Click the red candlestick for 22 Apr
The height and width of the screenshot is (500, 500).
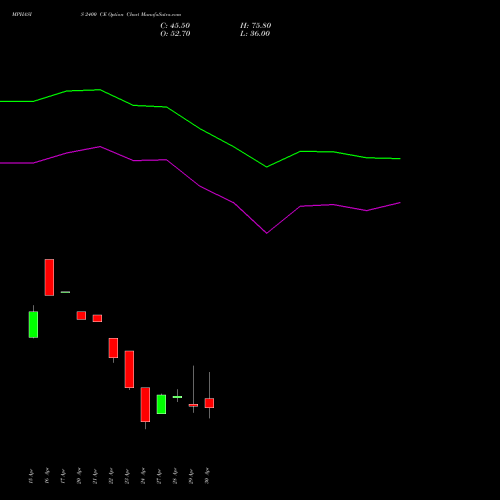point(113,348)
